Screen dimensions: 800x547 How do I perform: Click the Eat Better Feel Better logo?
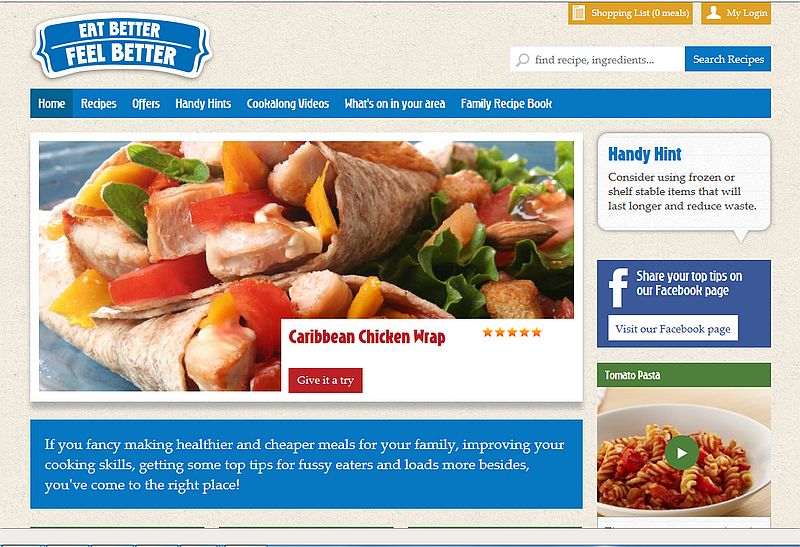(x=121, y=46)
